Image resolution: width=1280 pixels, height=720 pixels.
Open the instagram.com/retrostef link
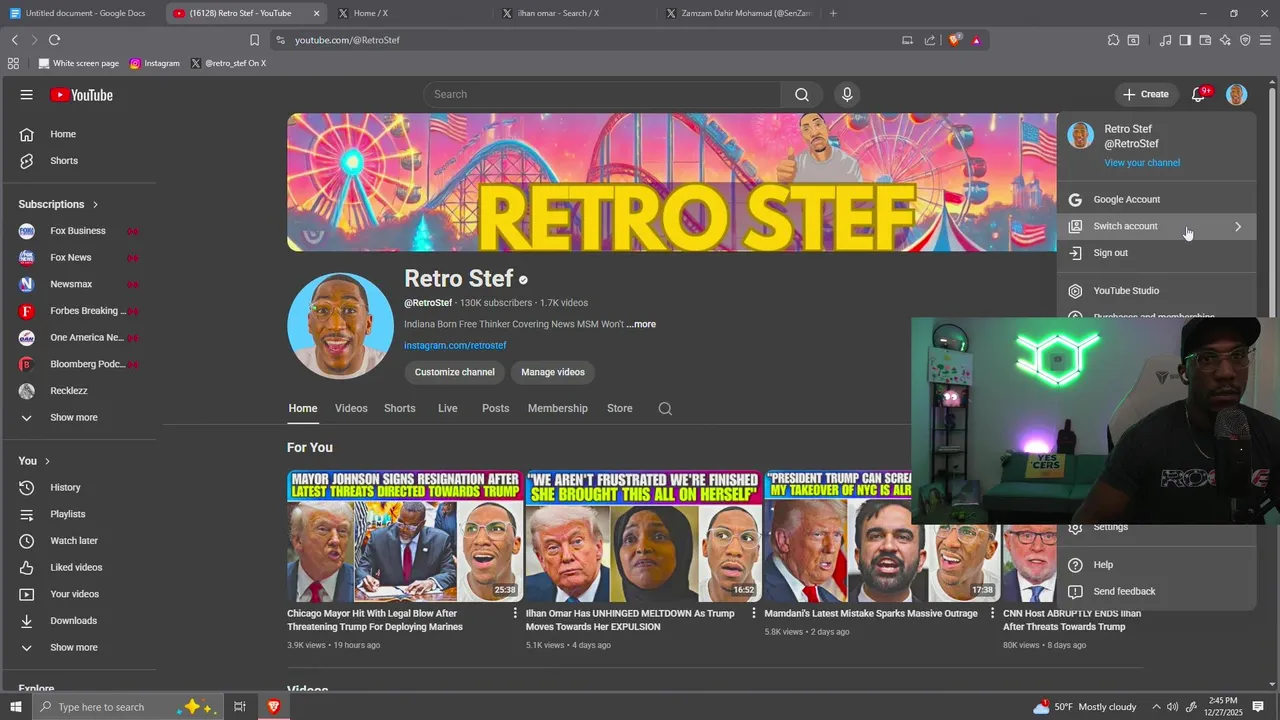click(455, 345)
